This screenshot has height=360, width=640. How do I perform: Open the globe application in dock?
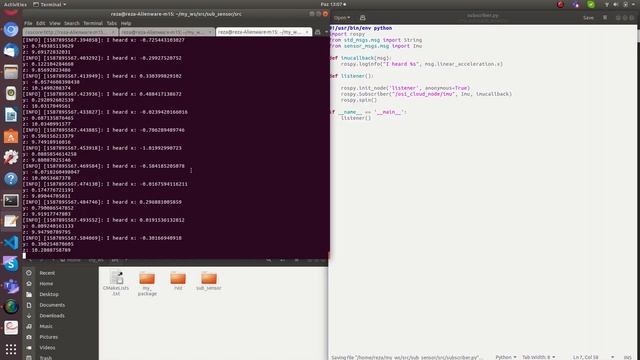click(x=11, y=307)
